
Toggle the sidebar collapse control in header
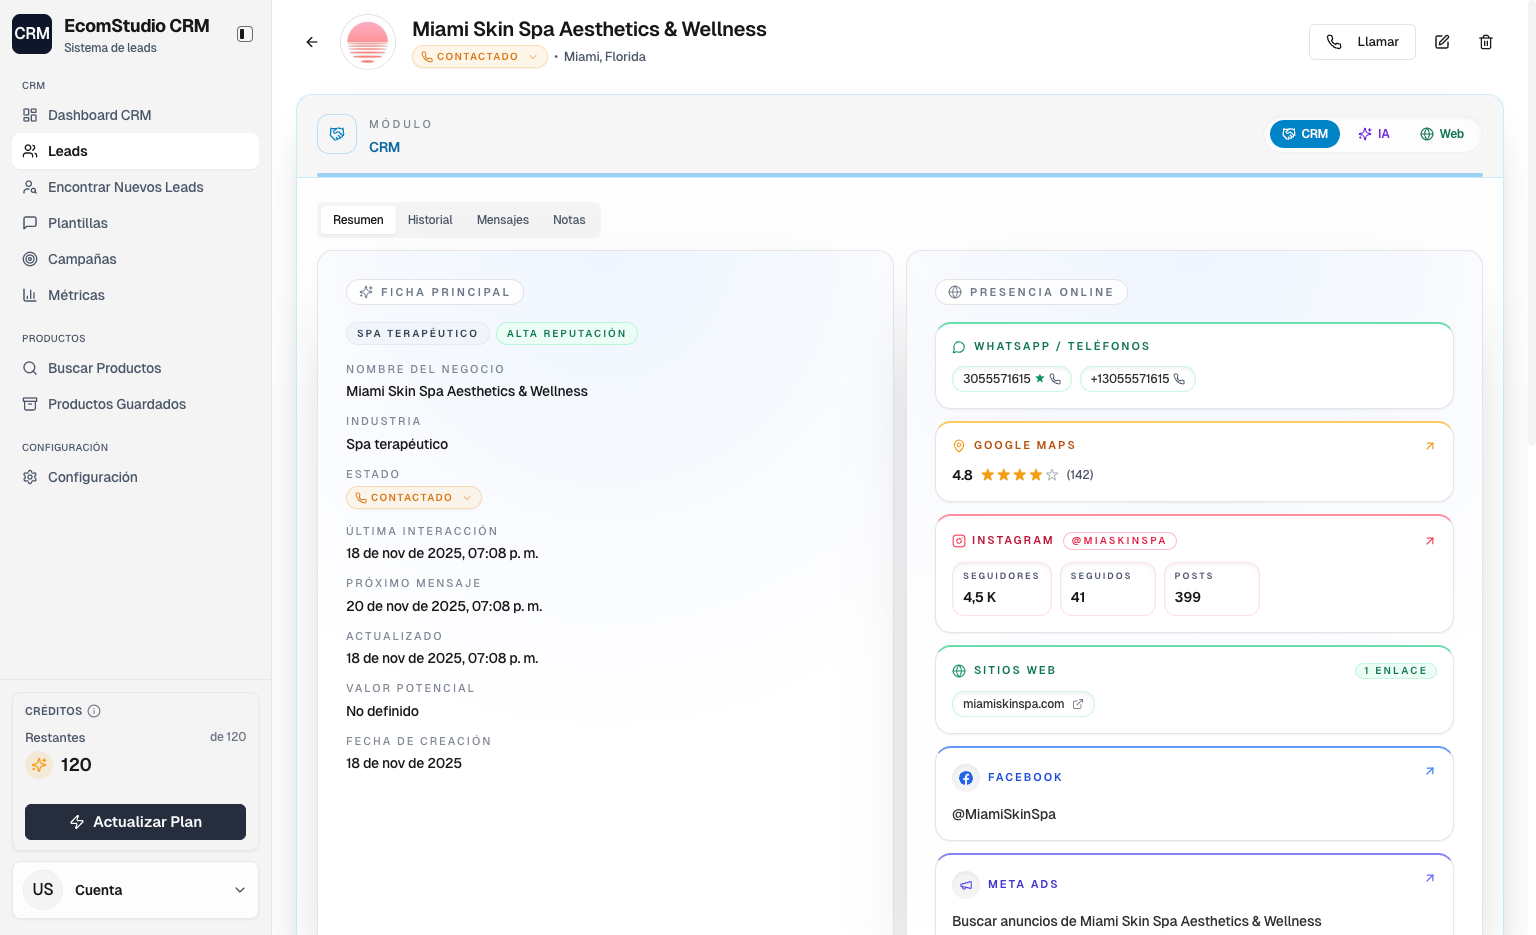pos(244,33)
